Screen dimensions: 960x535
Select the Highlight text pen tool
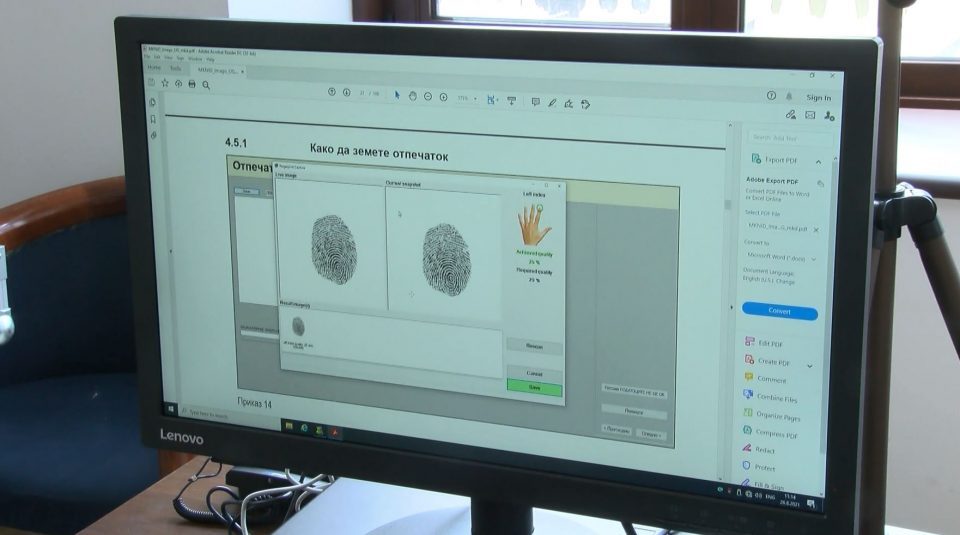coord(552,102)
